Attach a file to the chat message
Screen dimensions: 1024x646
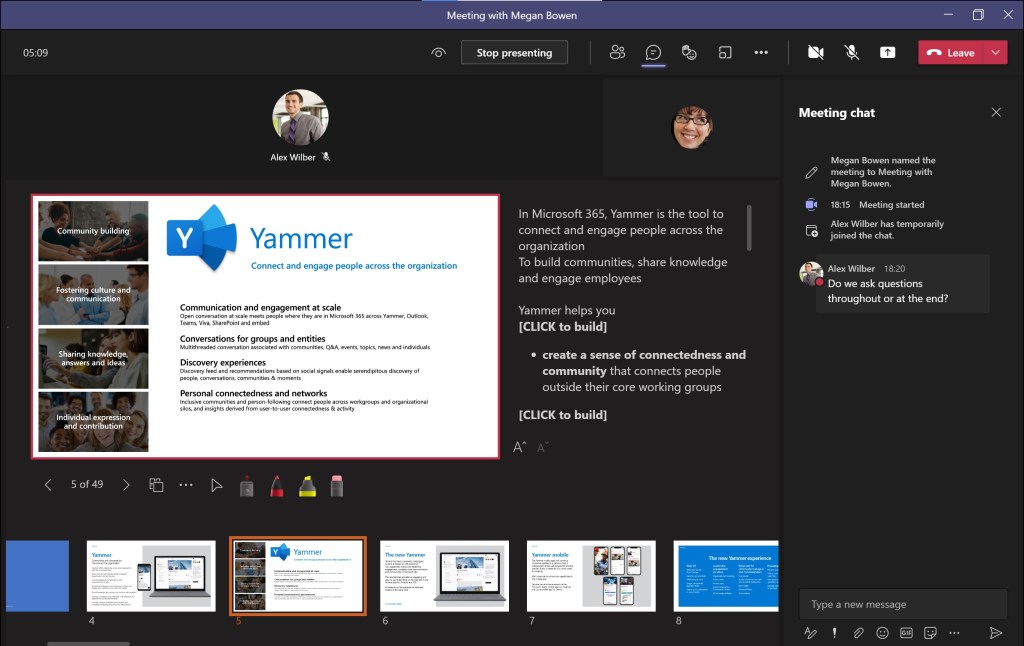coord(858,632)
